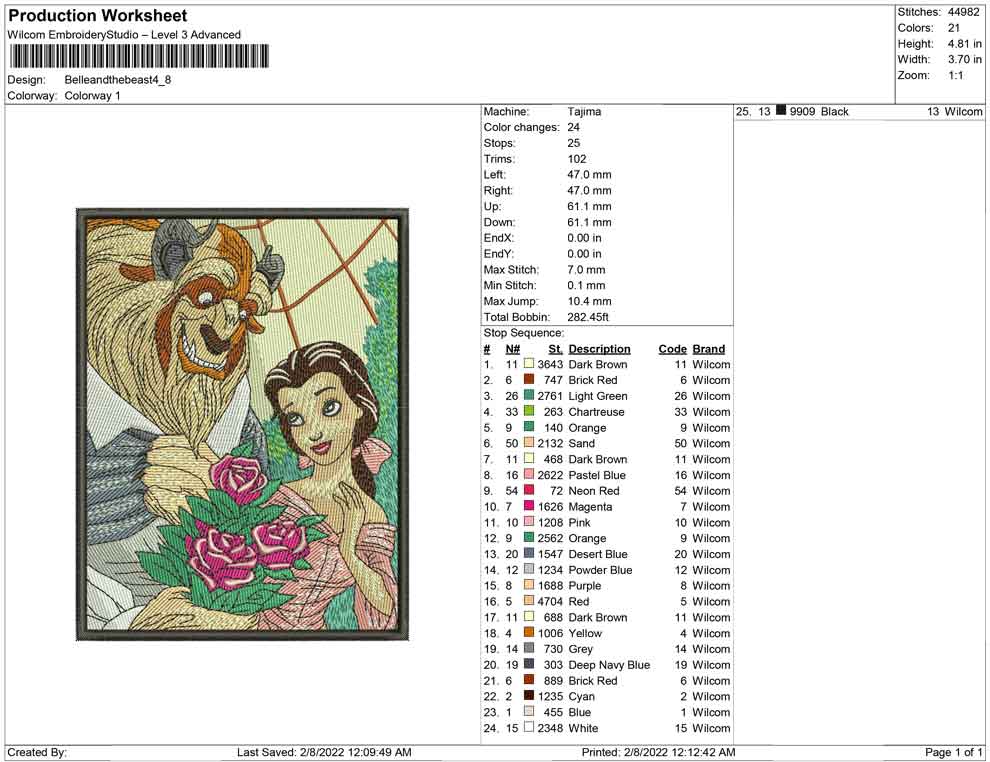Image resolution: width=990 pixels, height=762 pixels.
Task: Click the Last Saved timestamp in footer
Action: (324, 752)
